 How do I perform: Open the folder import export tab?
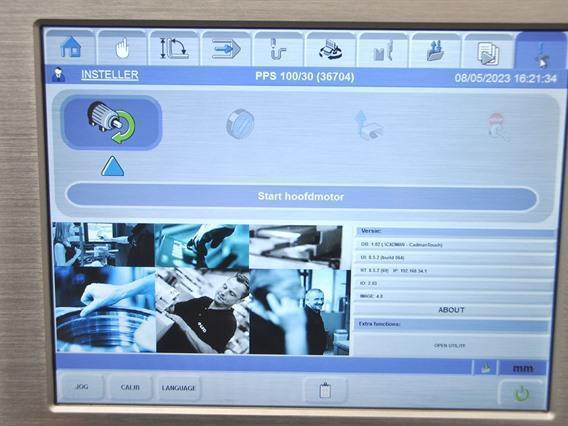[435, 51]
